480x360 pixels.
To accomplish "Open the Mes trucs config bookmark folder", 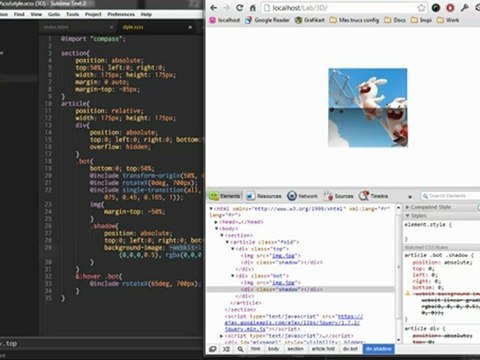I will (354, 20).
